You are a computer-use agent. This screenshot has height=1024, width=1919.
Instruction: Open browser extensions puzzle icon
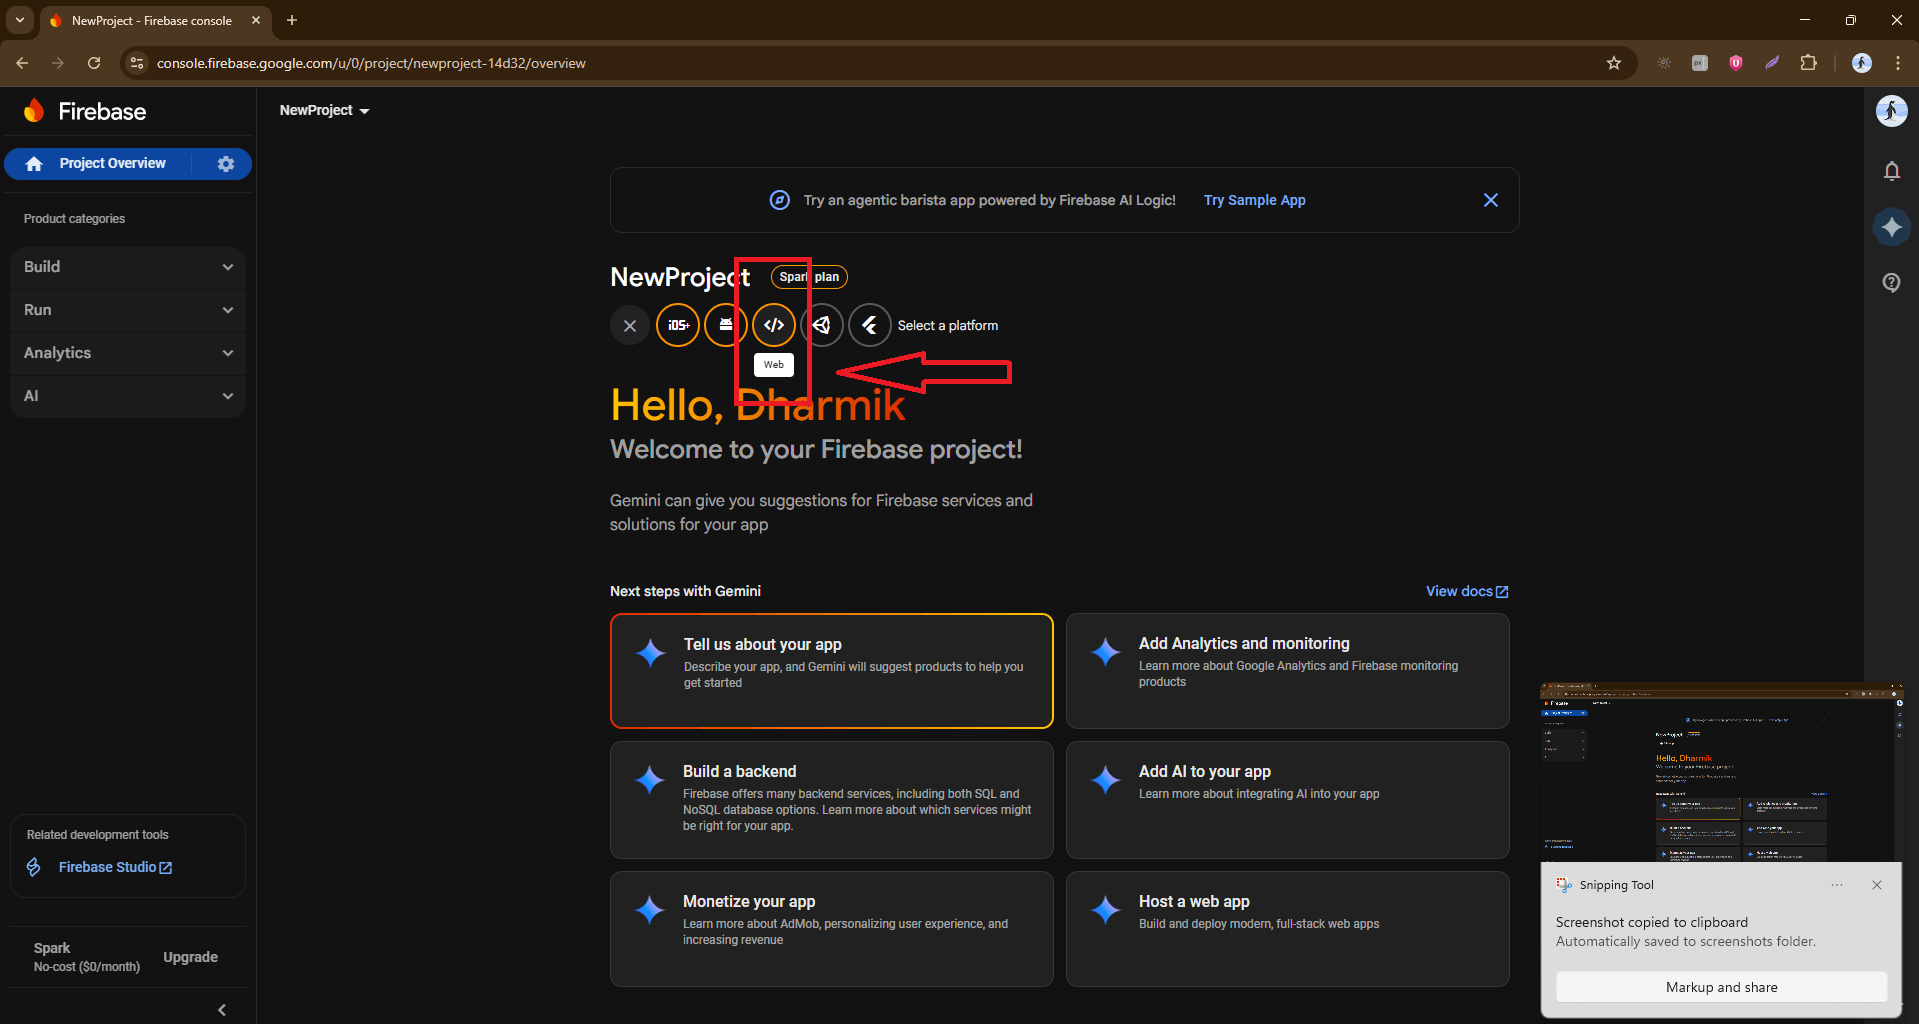pos(1808,63)
